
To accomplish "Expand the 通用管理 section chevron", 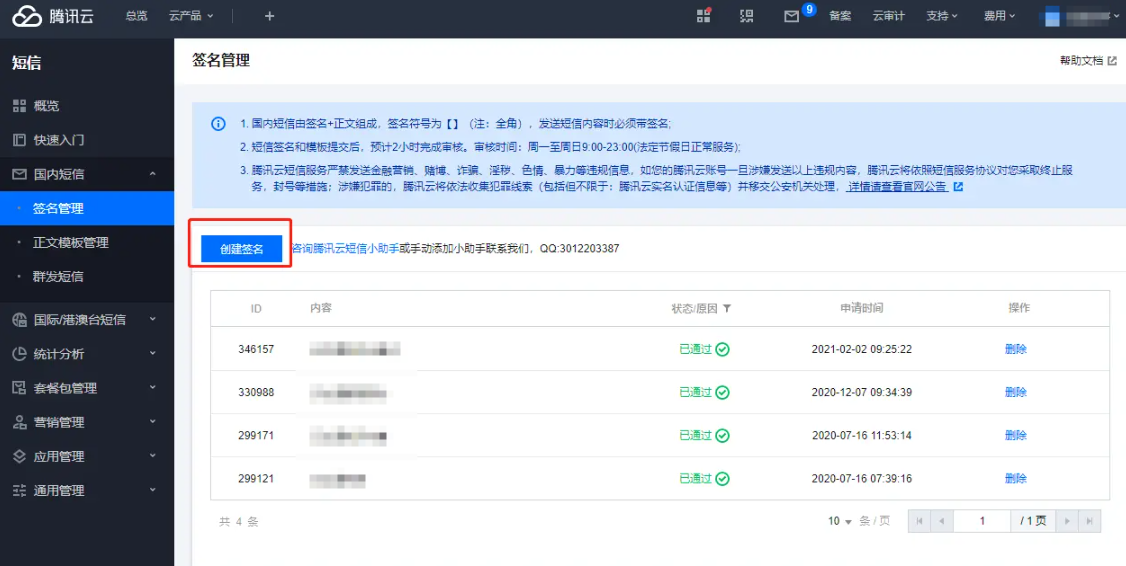I will 153,489.
